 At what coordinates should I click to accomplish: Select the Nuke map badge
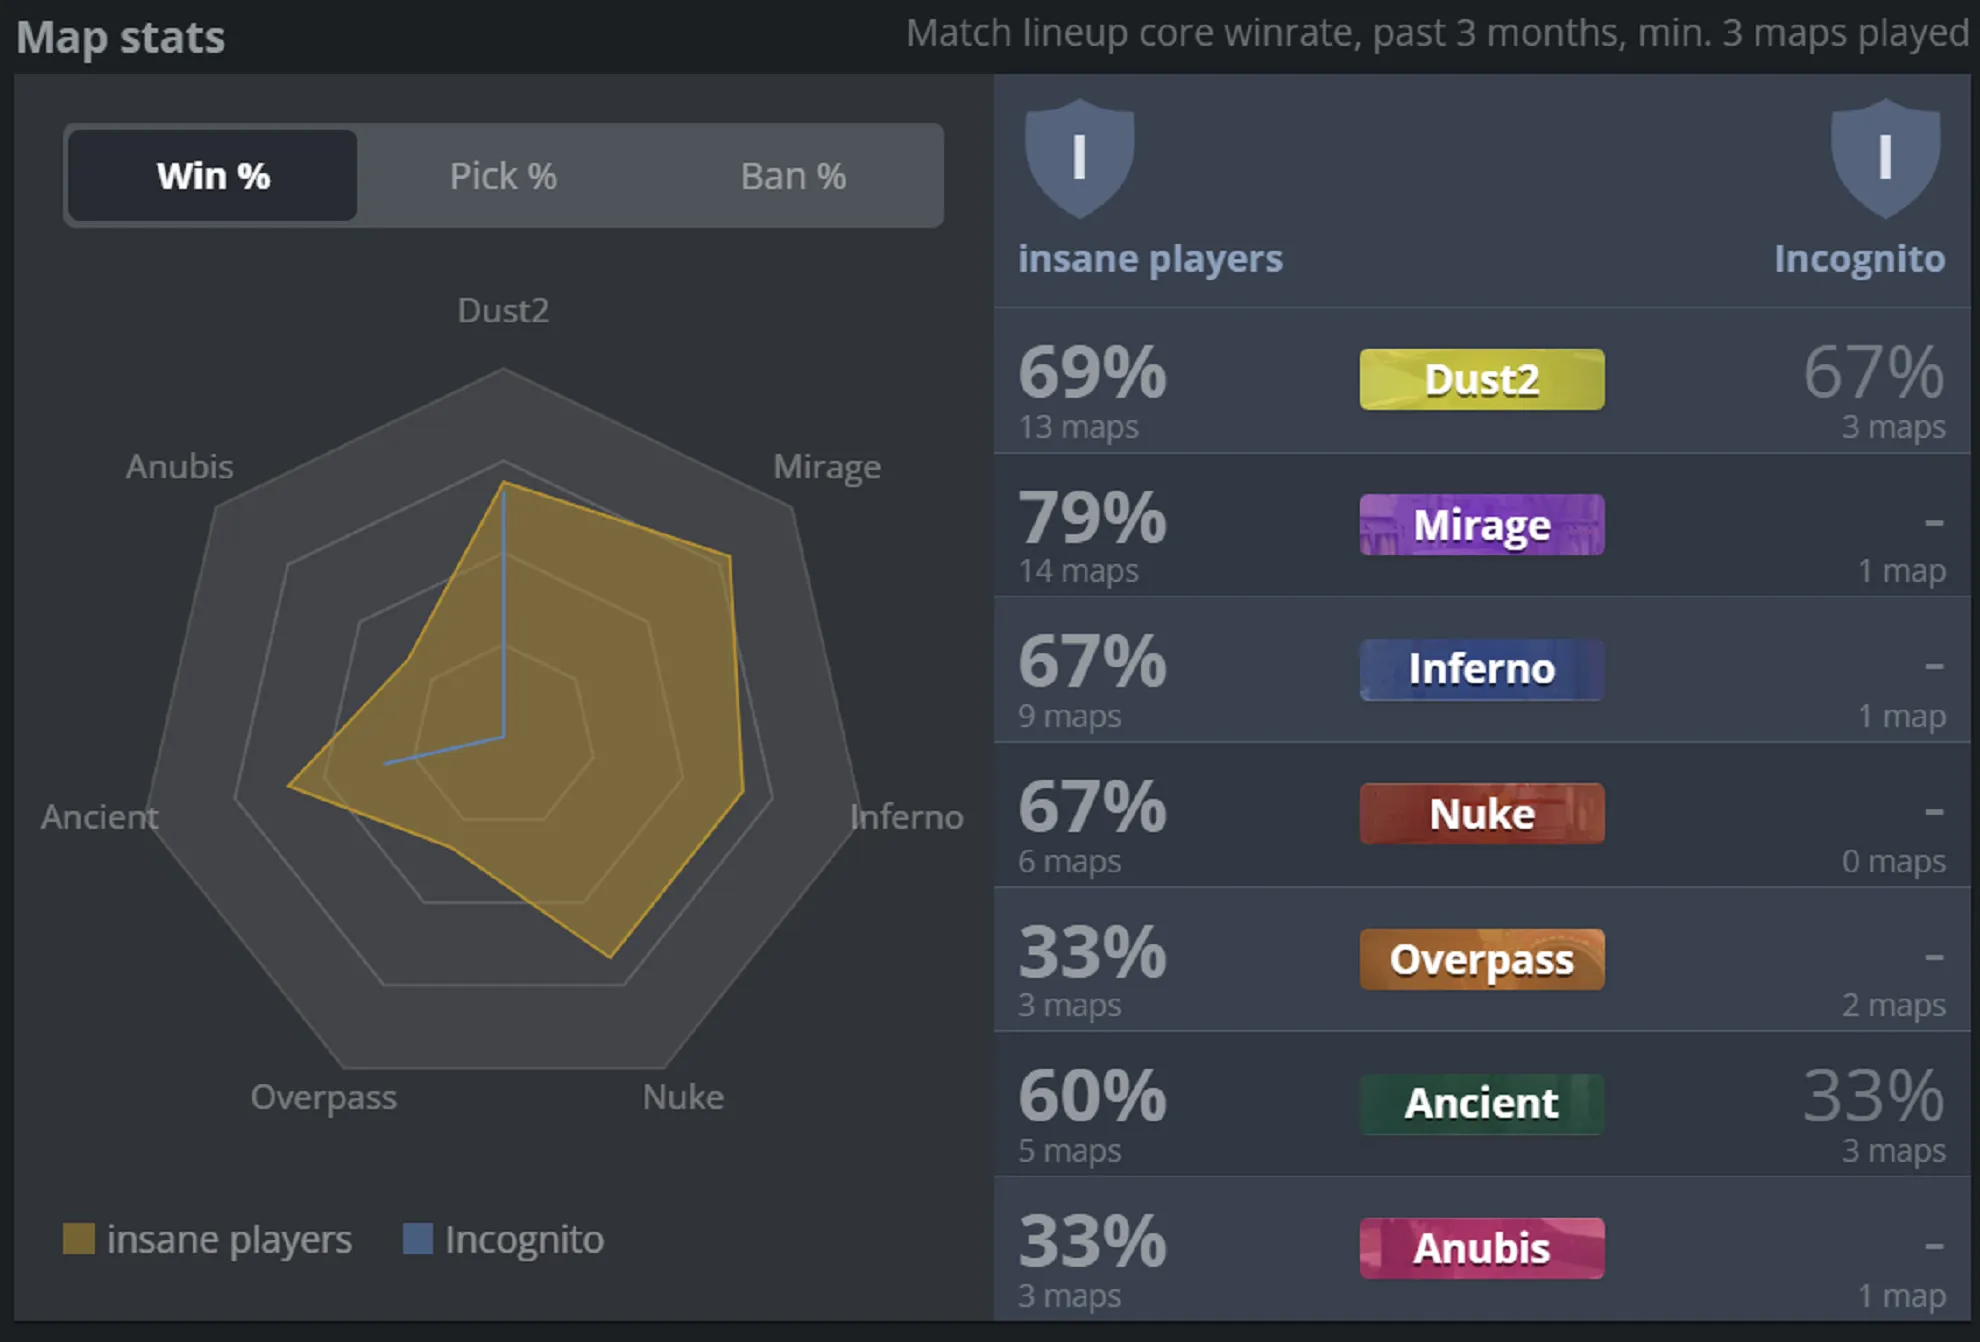tap(1481, 814)
